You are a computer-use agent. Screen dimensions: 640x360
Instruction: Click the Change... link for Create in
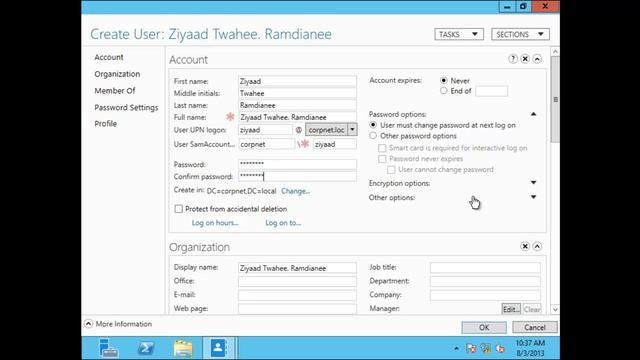coord(296,191)
